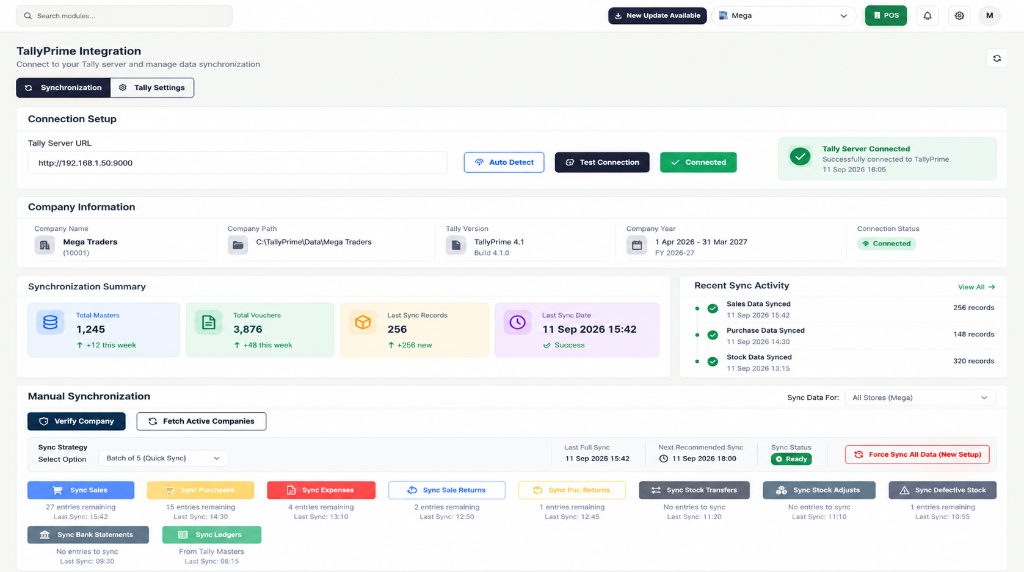Click the Search modules field

(x=124, y=16)
